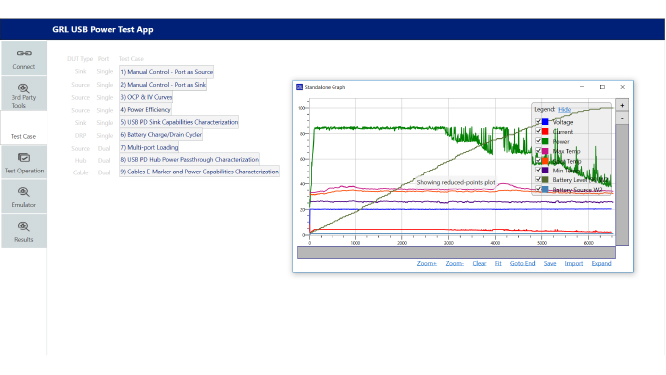Image resolution: width=666 pixels, height=375 pixels.
Task: Click the 'GRL USB Power Test App' title
Action: coord(103,29)
